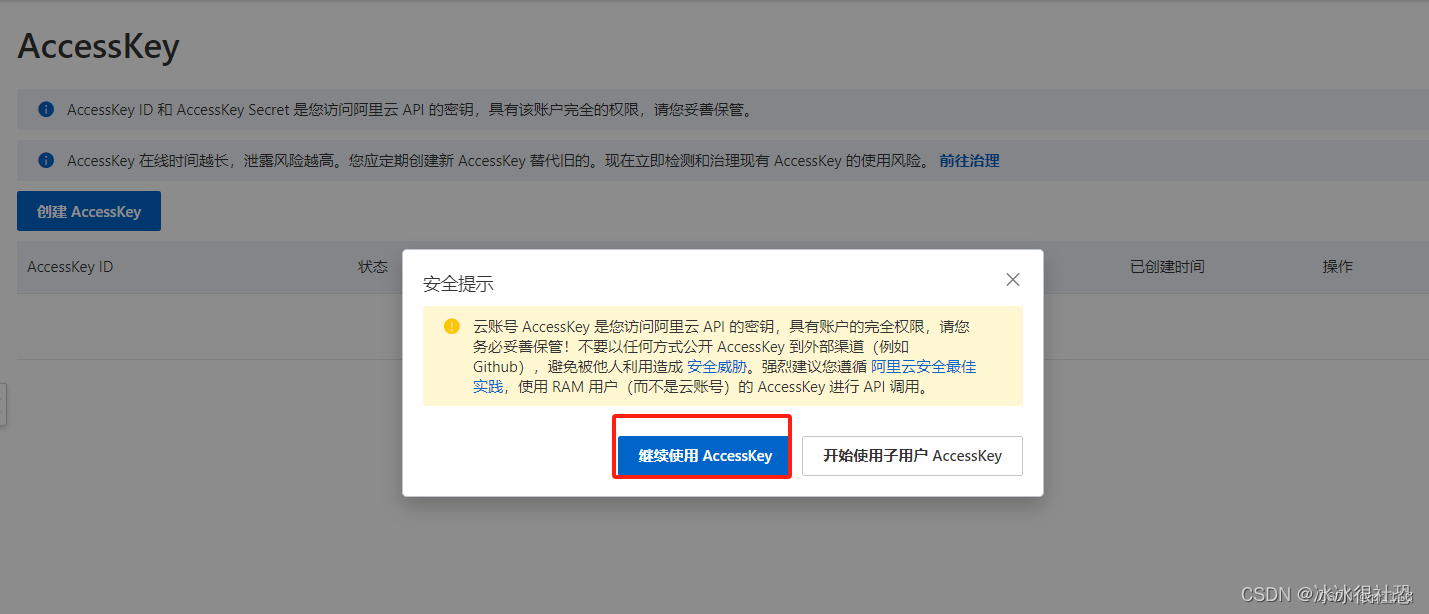Click info icon beside AccessKey Secret notice
Viewport: 1429px width, 614px height.
46,109
